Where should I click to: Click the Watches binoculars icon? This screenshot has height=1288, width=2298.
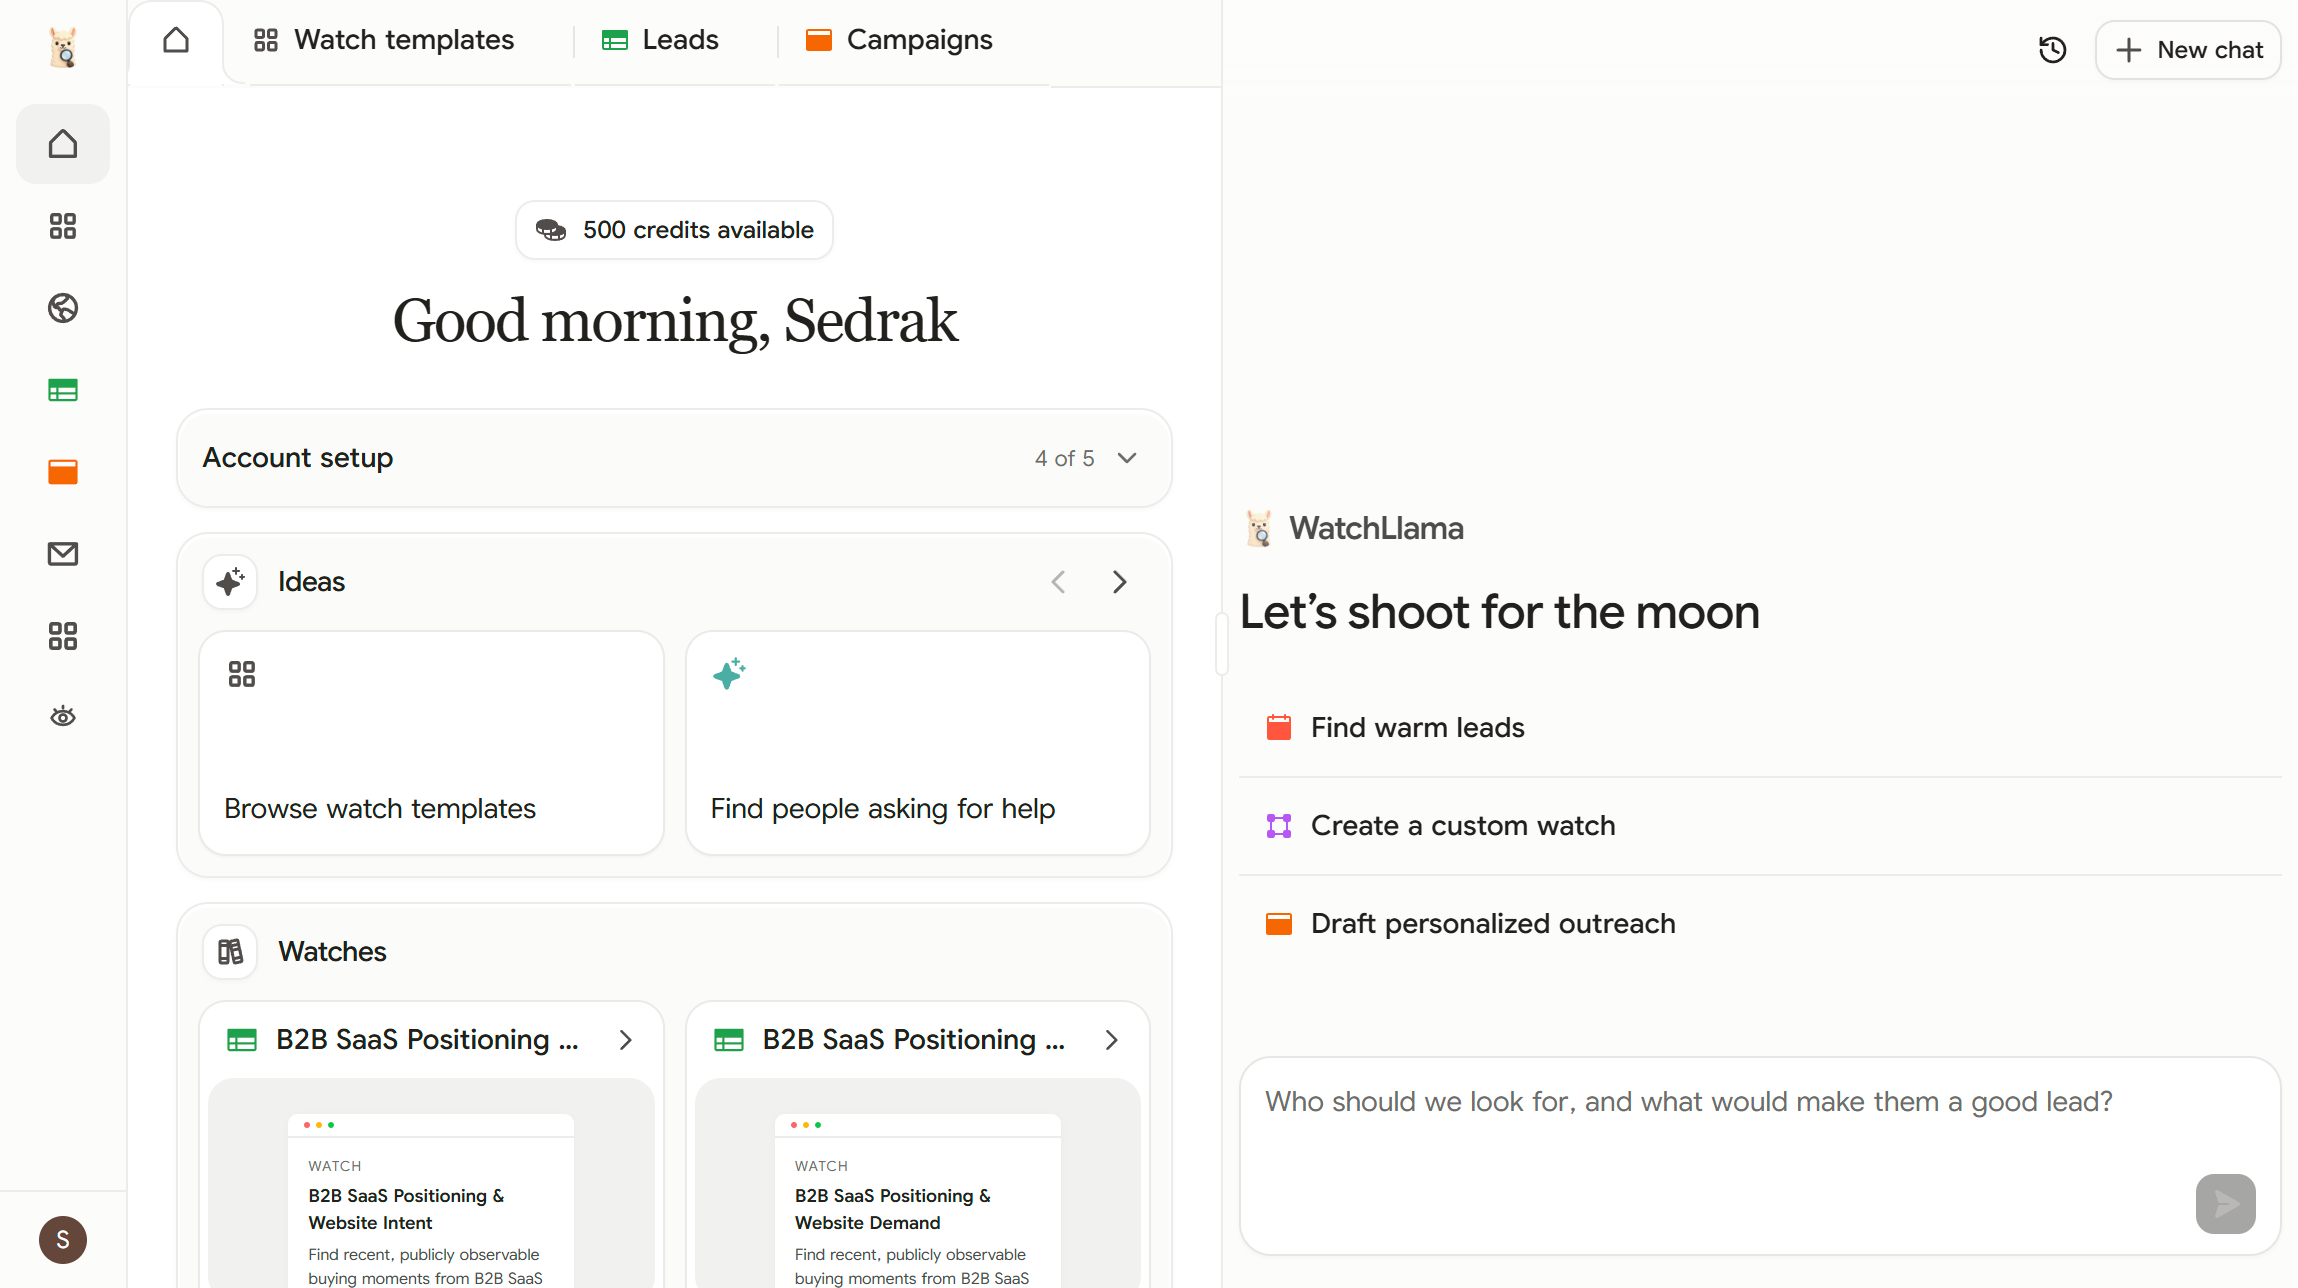230,952
